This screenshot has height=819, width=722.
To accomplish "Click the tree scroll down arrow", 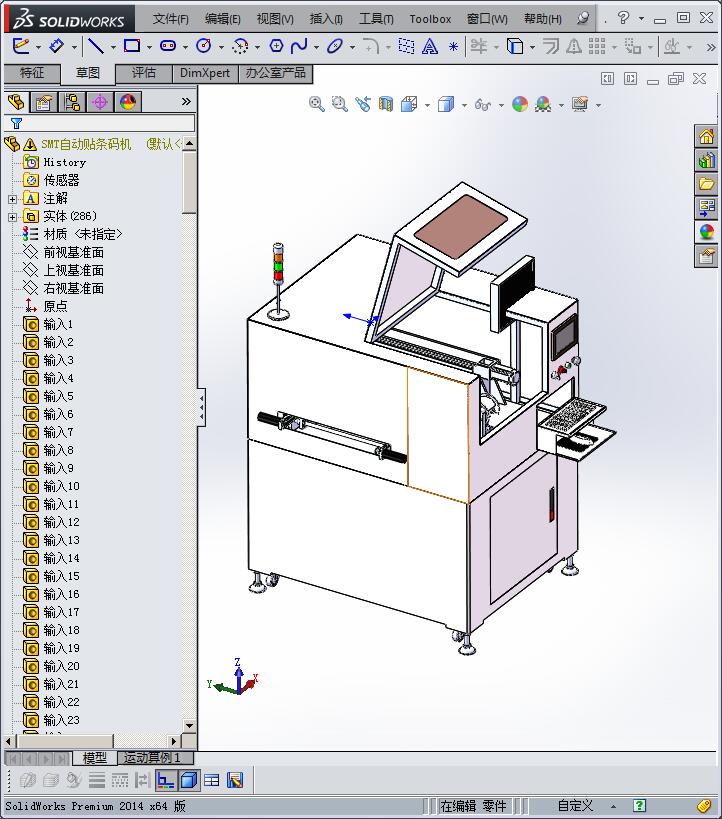I will (x=189, y=726).
